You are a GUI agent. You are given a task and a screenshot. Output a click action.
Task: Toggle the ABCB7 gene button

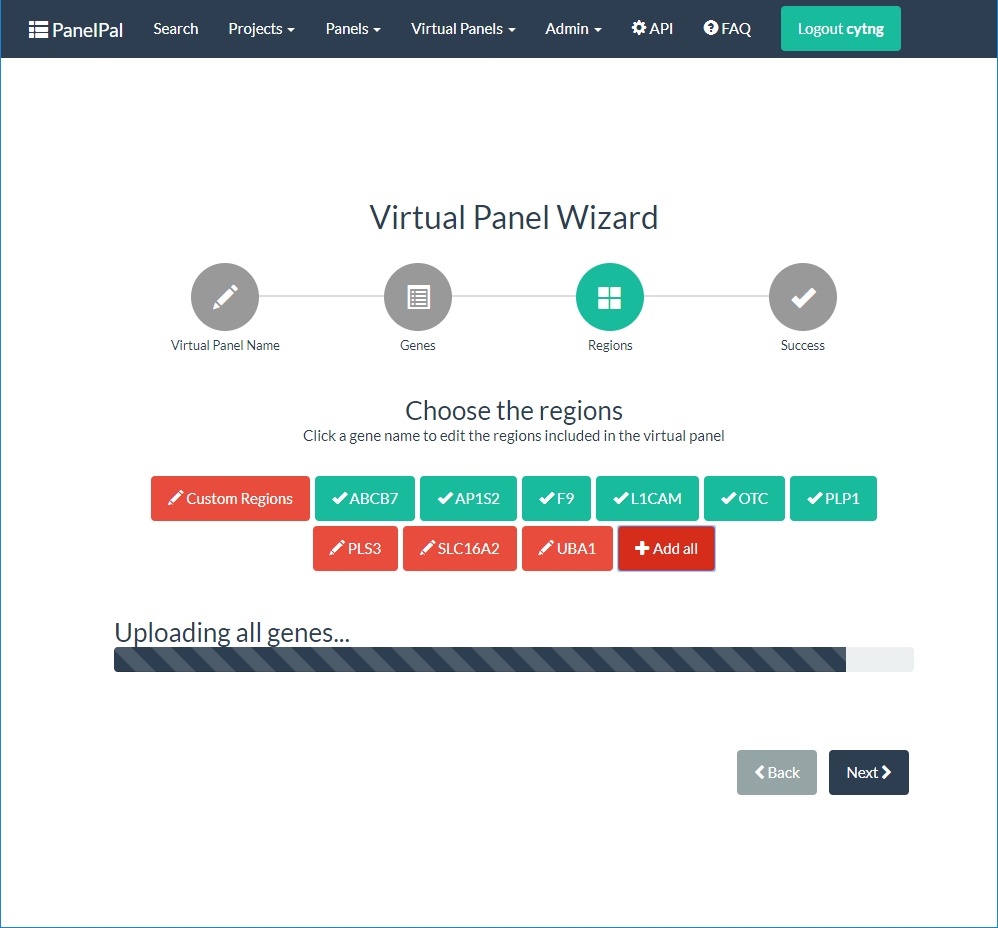click(x=365, y=498)
